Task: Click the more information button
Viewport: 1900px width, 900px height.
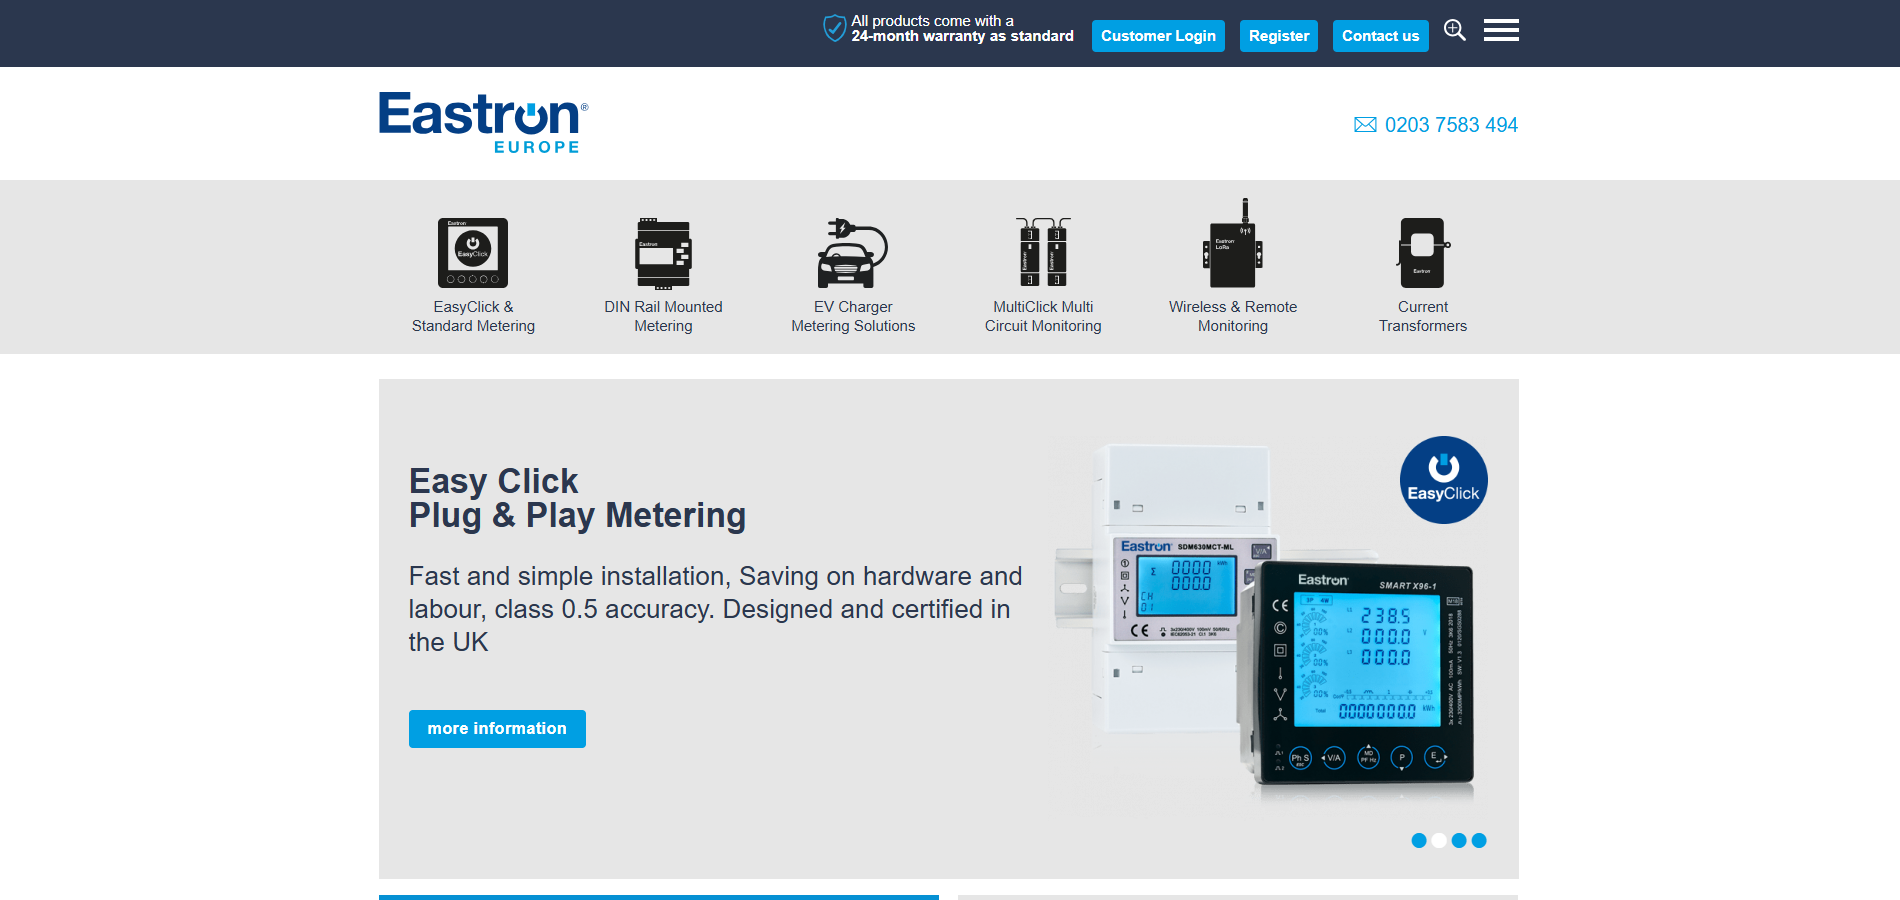Action: point(497,729)
